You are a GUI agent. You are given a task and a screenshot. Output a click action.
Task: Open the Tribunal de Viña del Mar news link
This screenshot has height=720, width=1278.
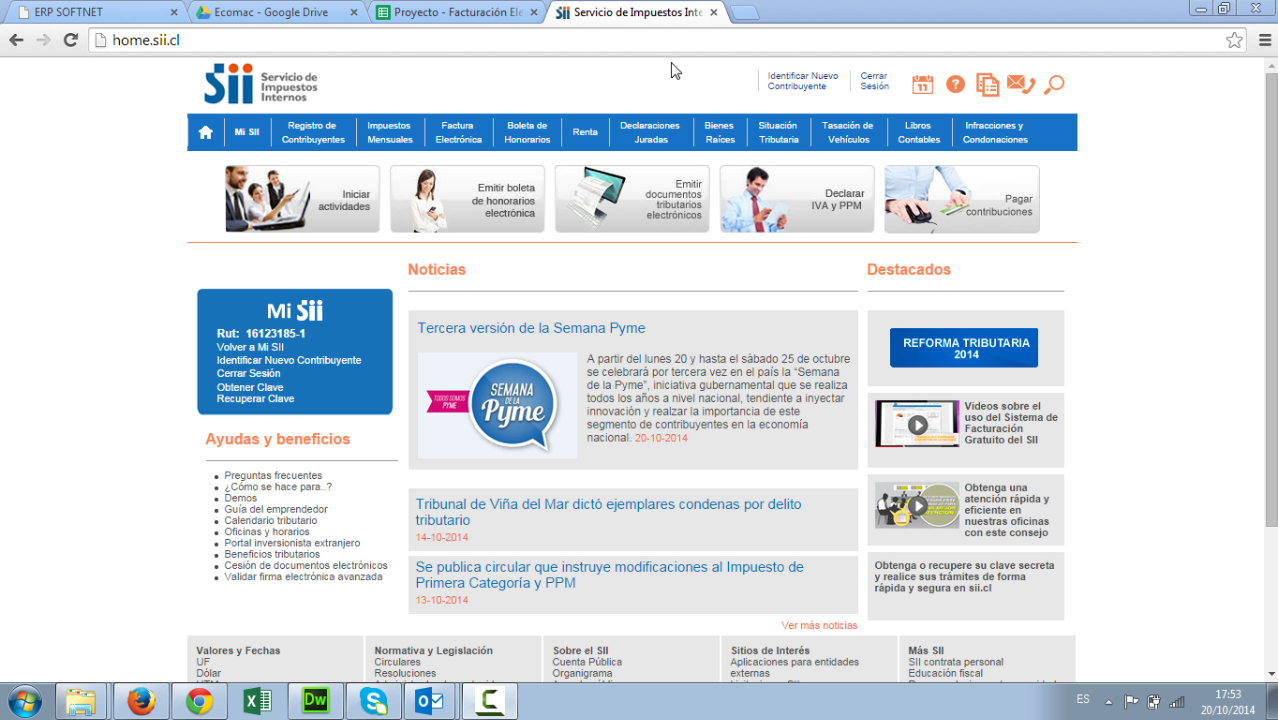[608, 512]
